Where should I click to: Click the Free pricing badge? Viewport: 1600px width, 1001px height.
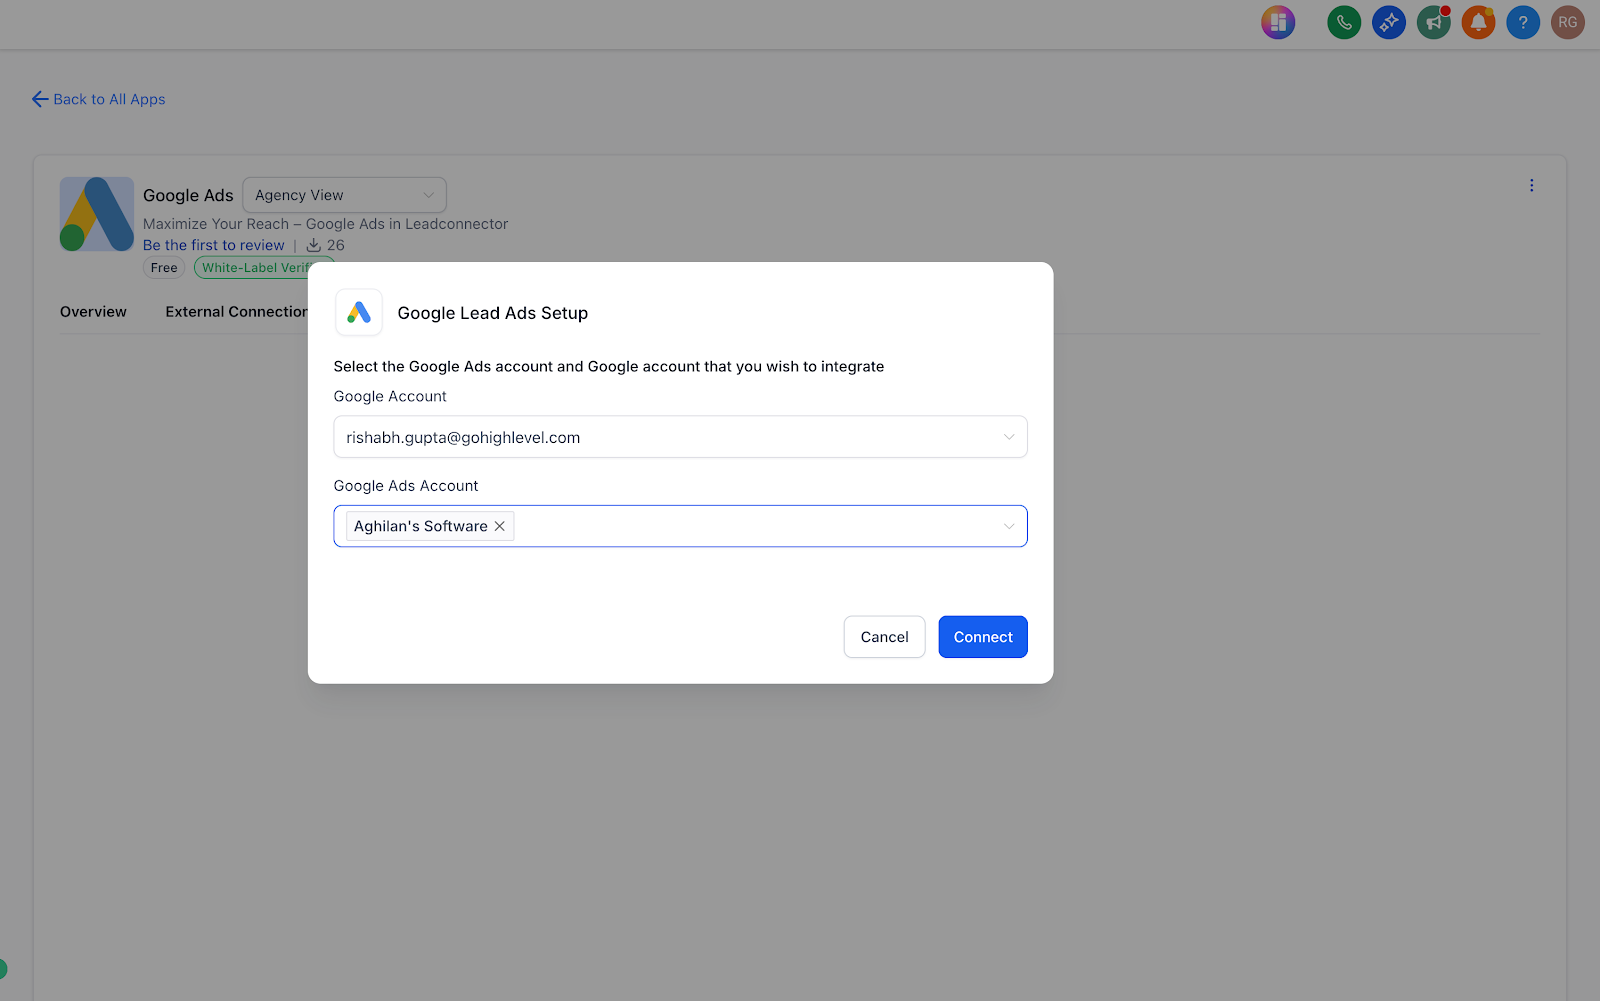(164, 268)
